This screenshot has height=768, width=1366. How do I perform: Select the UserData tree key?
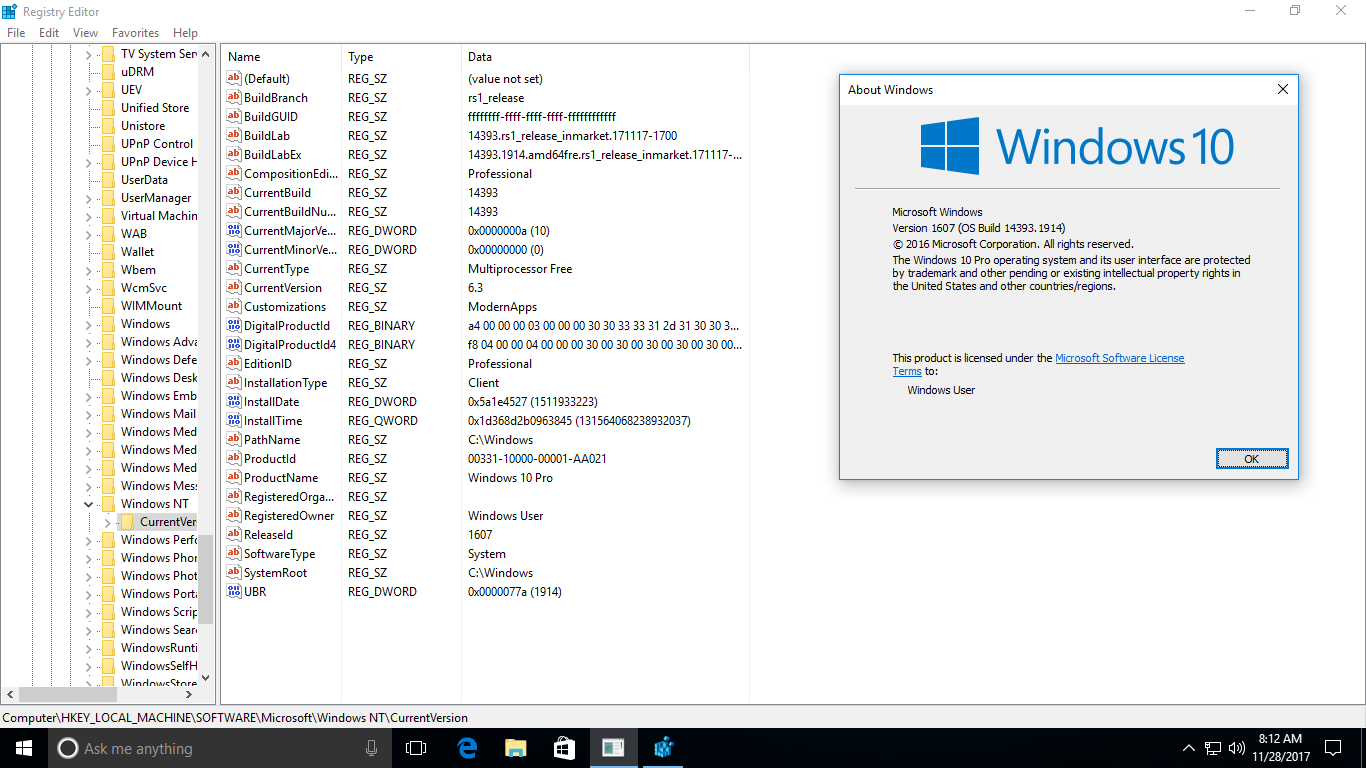pyautogui.click(x=144, y=180)
